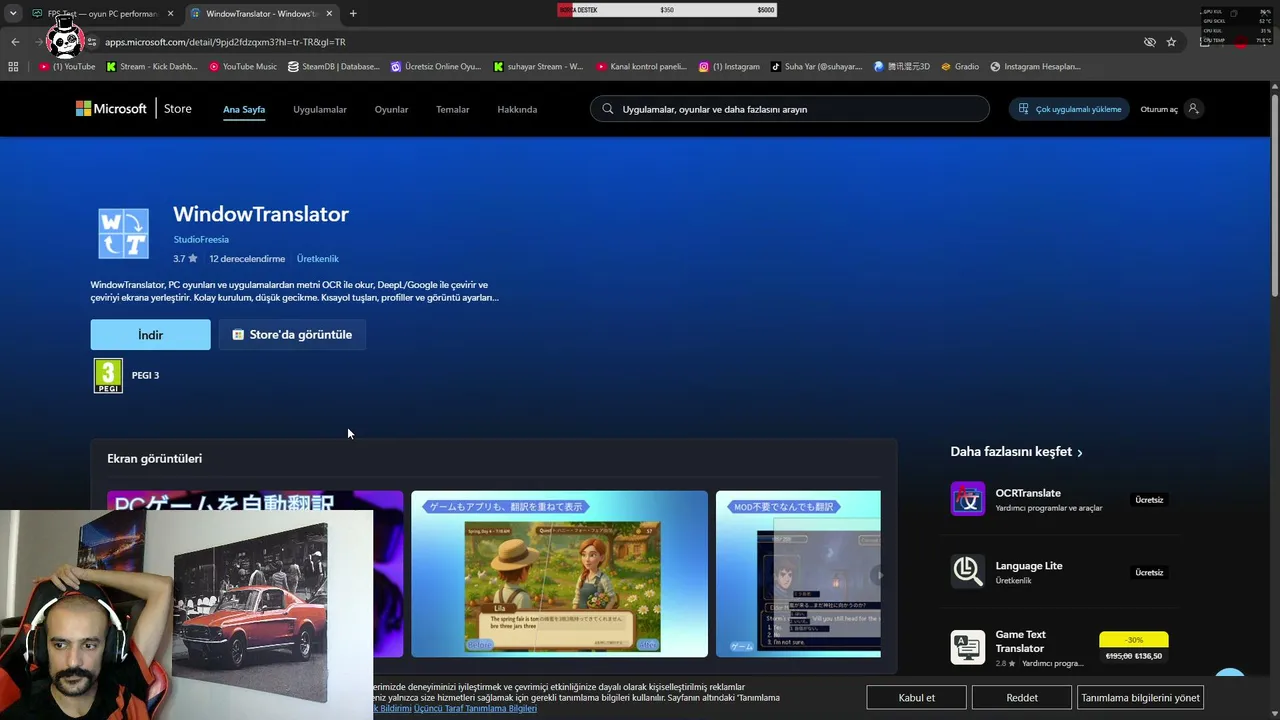Click the WindowTranslator app logo

click(123, 233)
